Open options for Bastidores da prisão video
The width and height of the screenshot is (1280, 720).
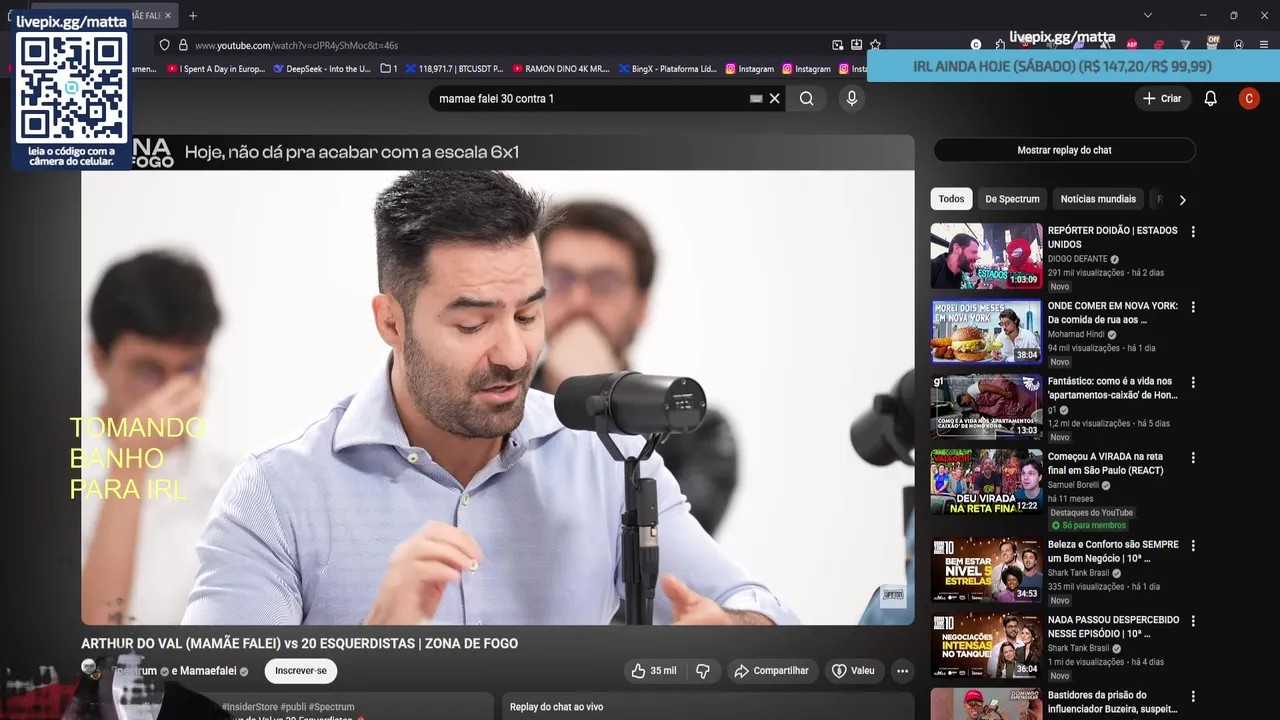click(1192, 696)
